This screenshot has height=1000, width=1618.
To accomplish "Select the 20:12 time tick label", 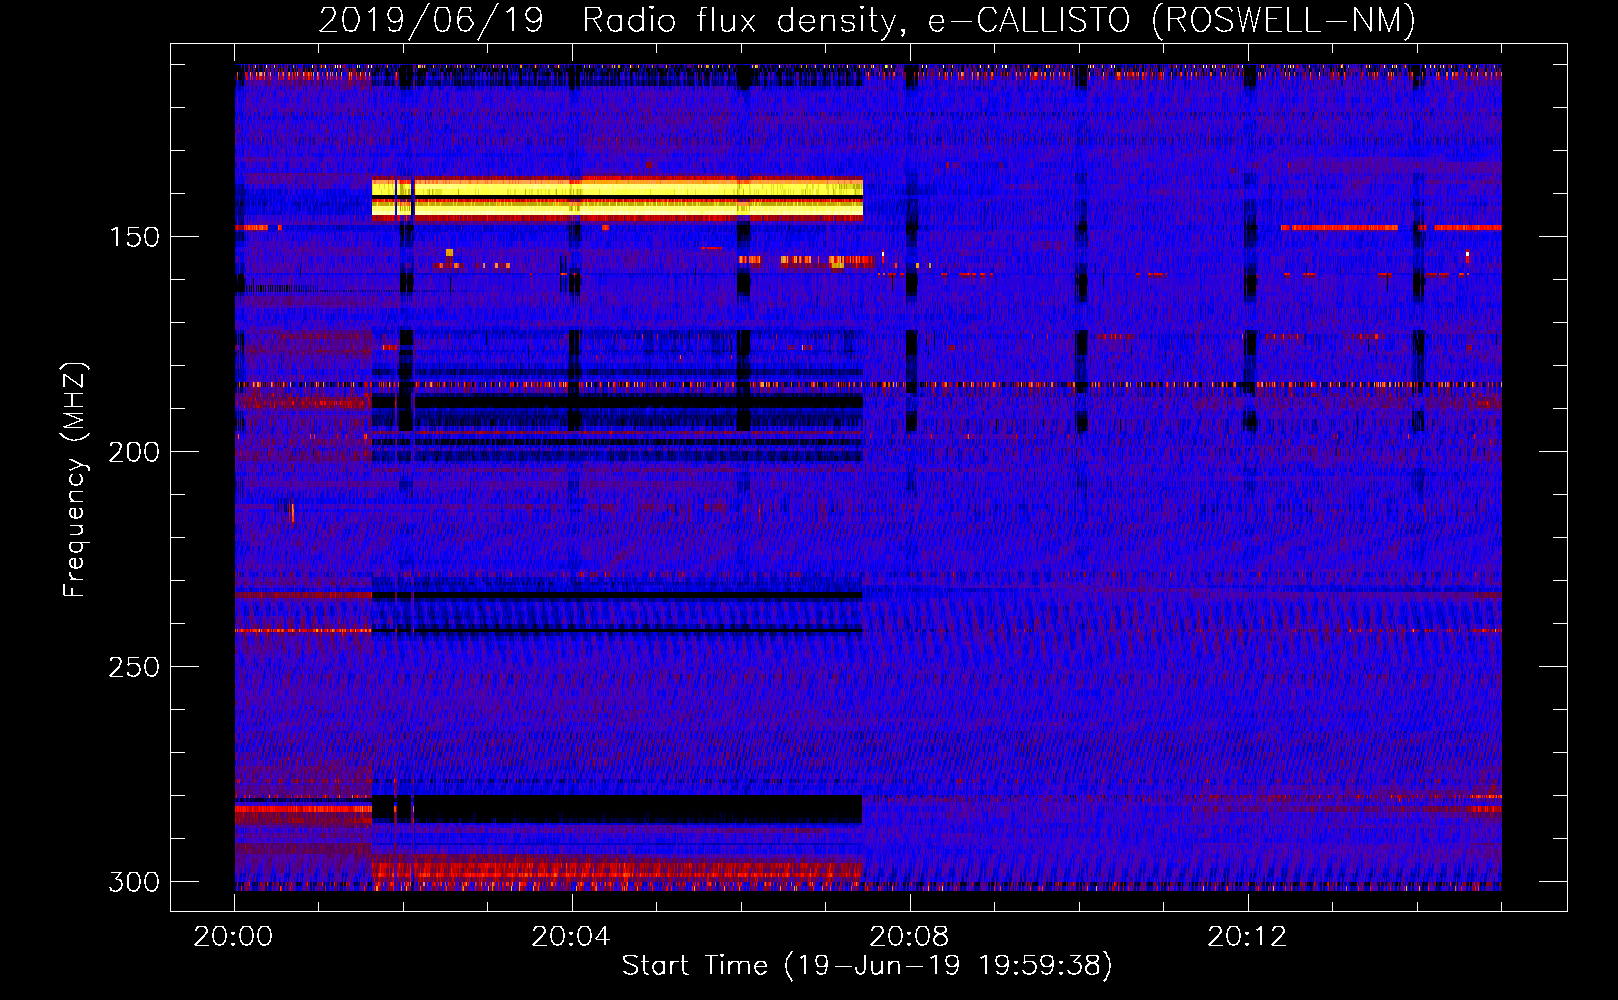I will 1246,937.
